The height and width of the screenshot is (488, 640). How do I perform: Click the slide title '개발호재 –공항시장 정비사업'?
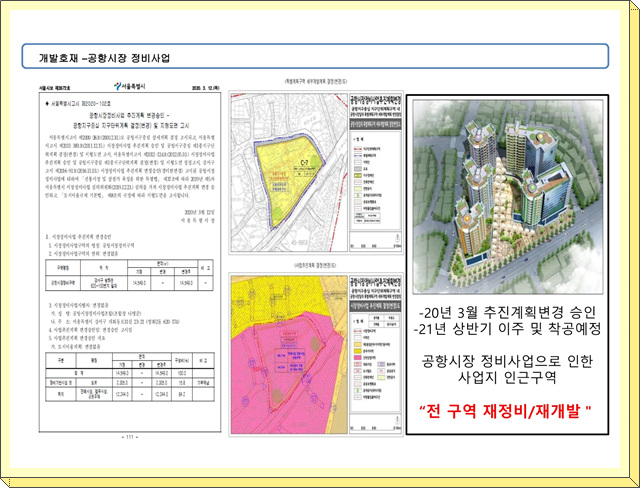click(x=104, y=58)
